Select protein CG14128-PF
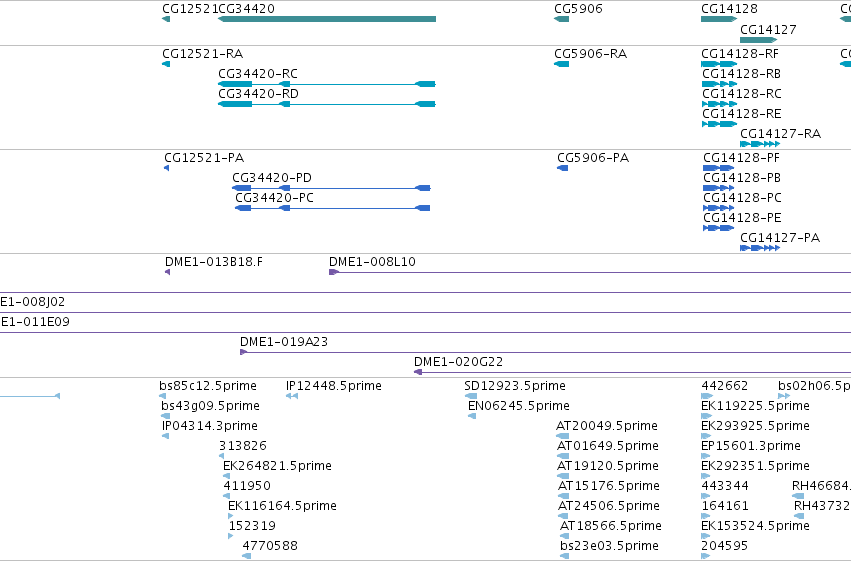This screenshot has height=561, width=851. 718,168
